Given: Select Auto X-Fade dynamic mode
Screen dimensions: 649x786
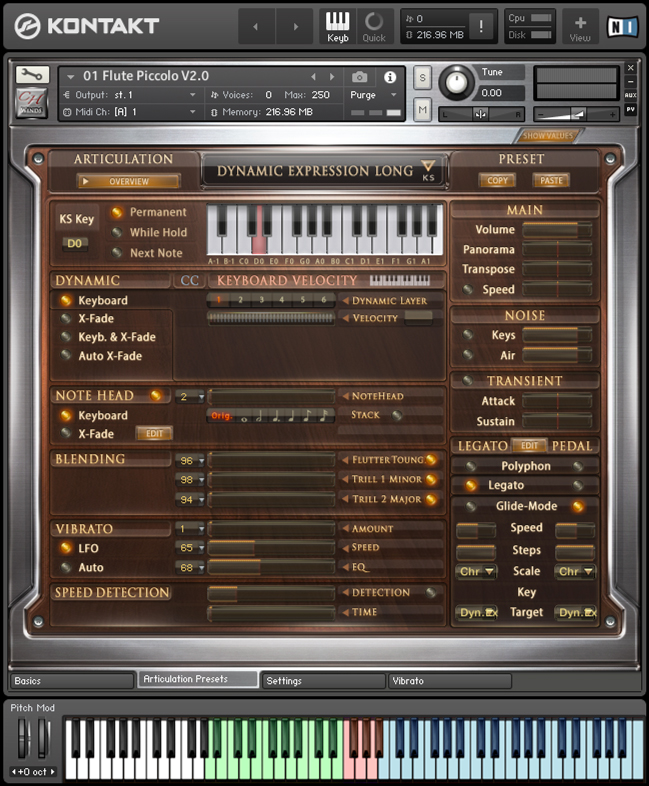Looking at the screenshot, I should click(x=66, y=355).
